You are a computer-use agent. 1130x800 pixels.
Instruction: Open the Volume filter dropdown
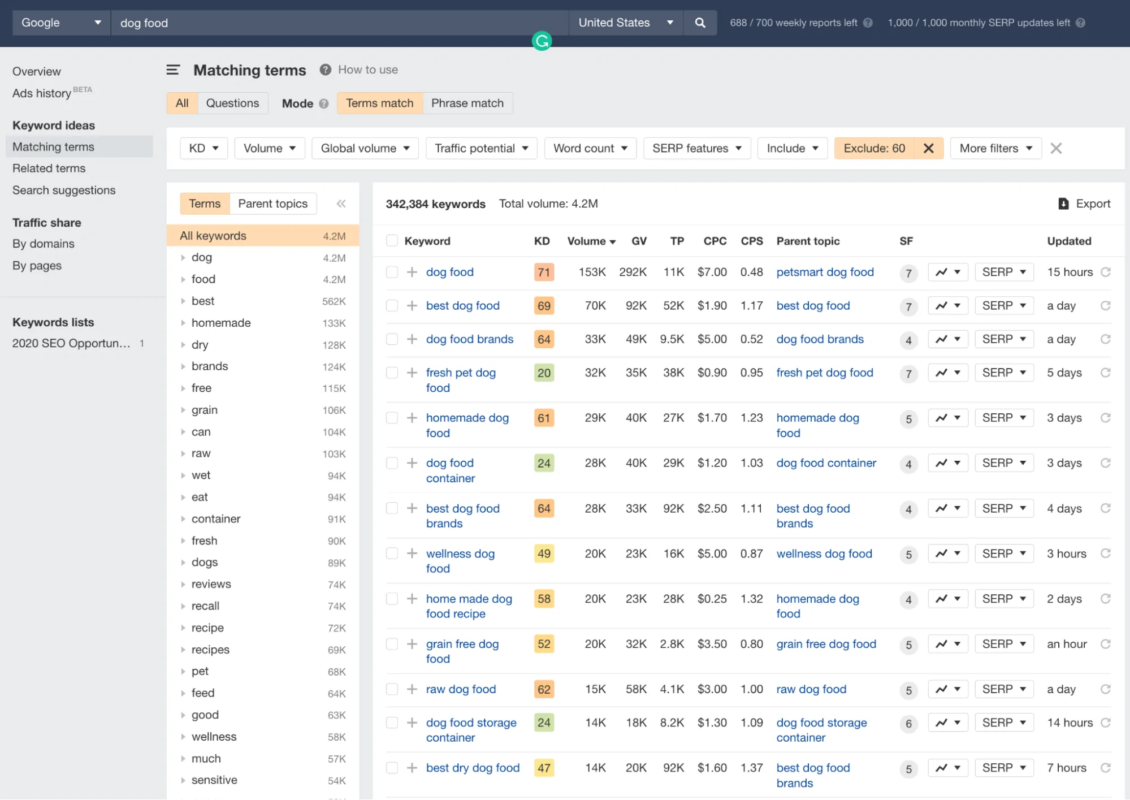[270, 148]
